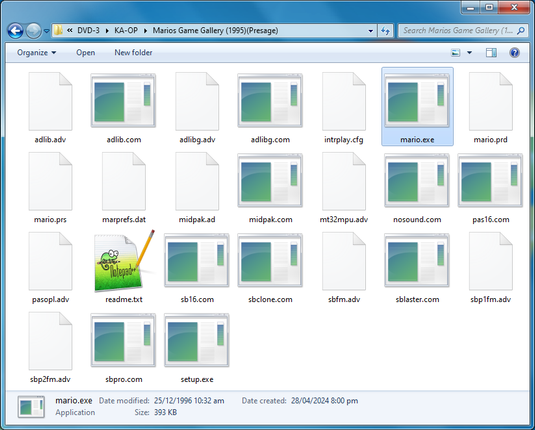Select the adlibg.com application icon
This screenshot has height=430, width=535.
[270, 101]
